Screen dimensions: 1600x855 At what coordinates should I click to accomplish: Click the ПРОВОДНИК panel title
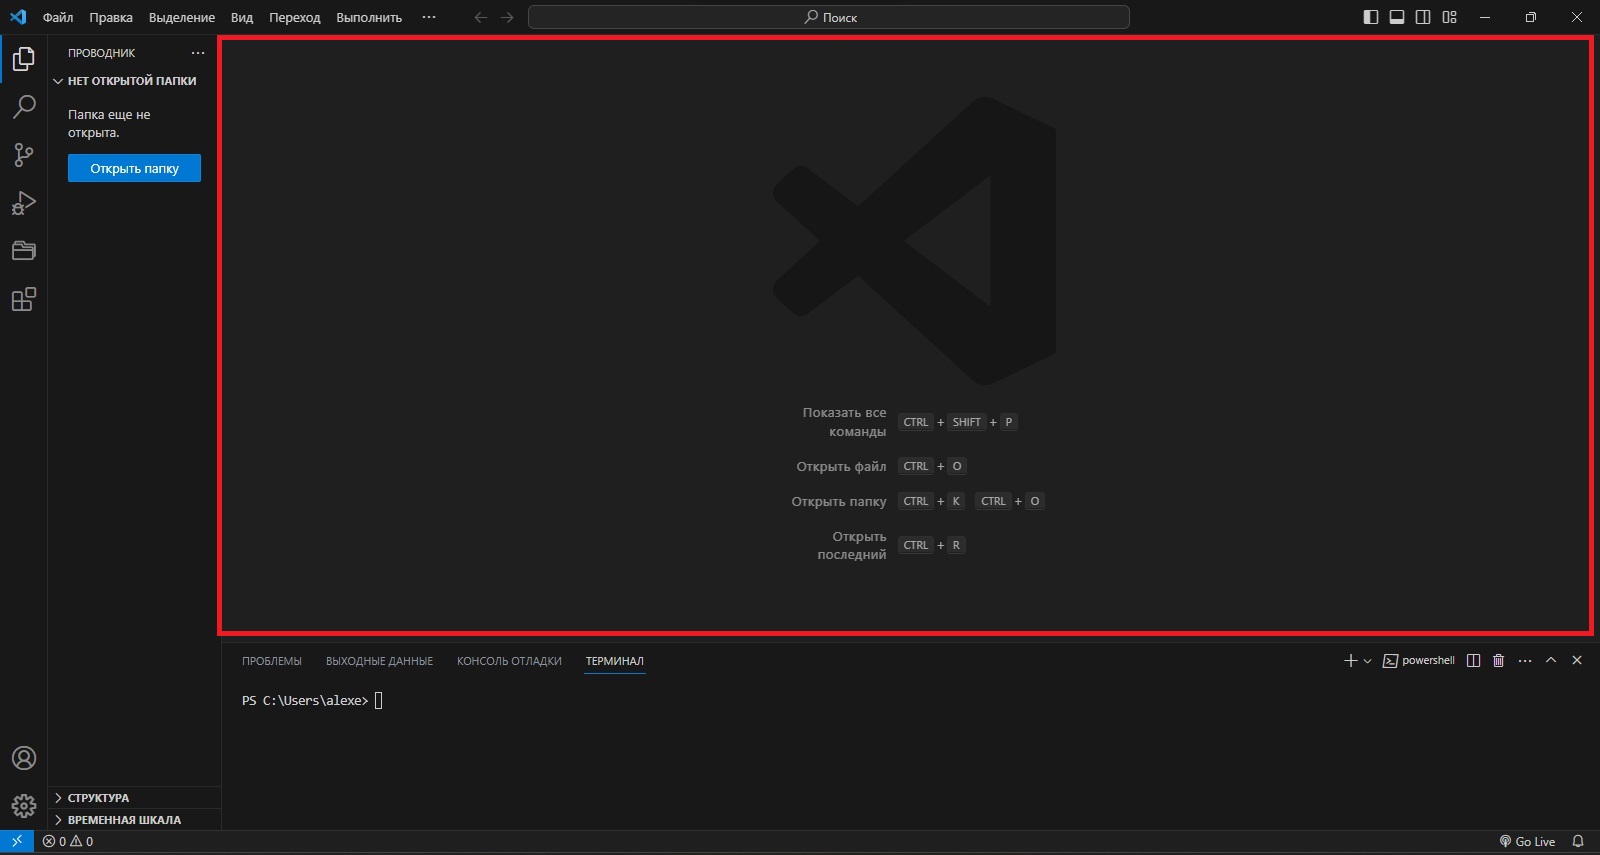click(101, 53)
